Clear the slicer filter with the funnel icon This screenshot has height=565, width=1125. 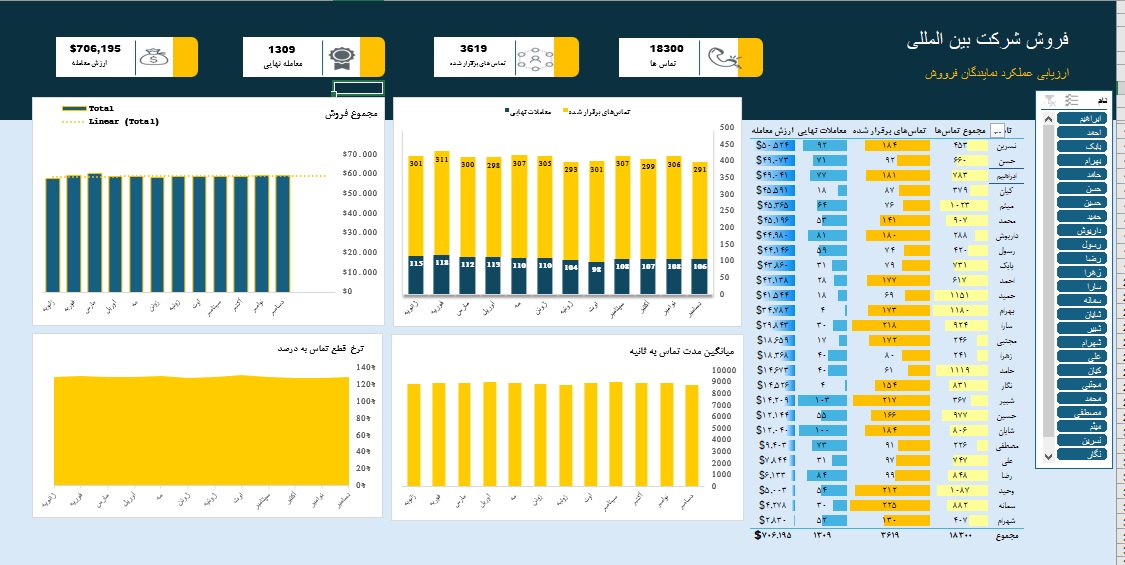point(1050,100)
